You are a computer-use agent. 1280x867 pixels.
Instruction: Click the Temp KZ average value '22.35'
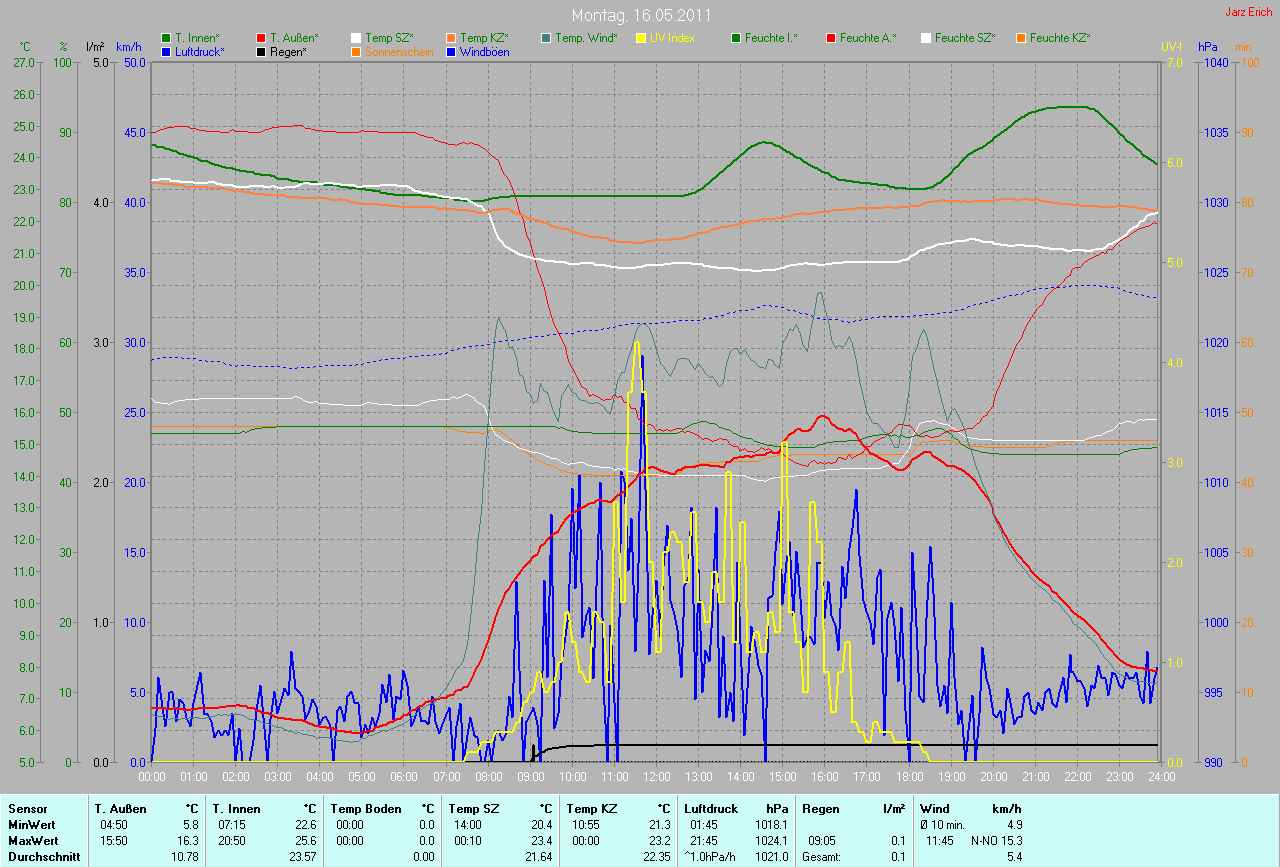[657, 857]
